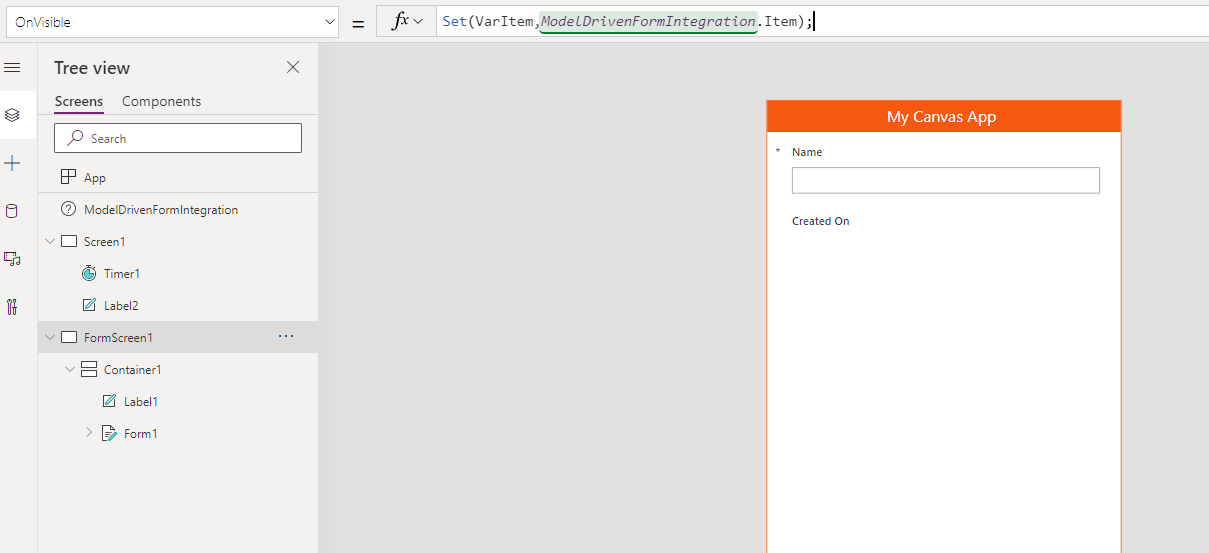This screenshot has width=1209, height=553.
Task: Open the Advanced tools icon
Action: click(x=12, y=307)
